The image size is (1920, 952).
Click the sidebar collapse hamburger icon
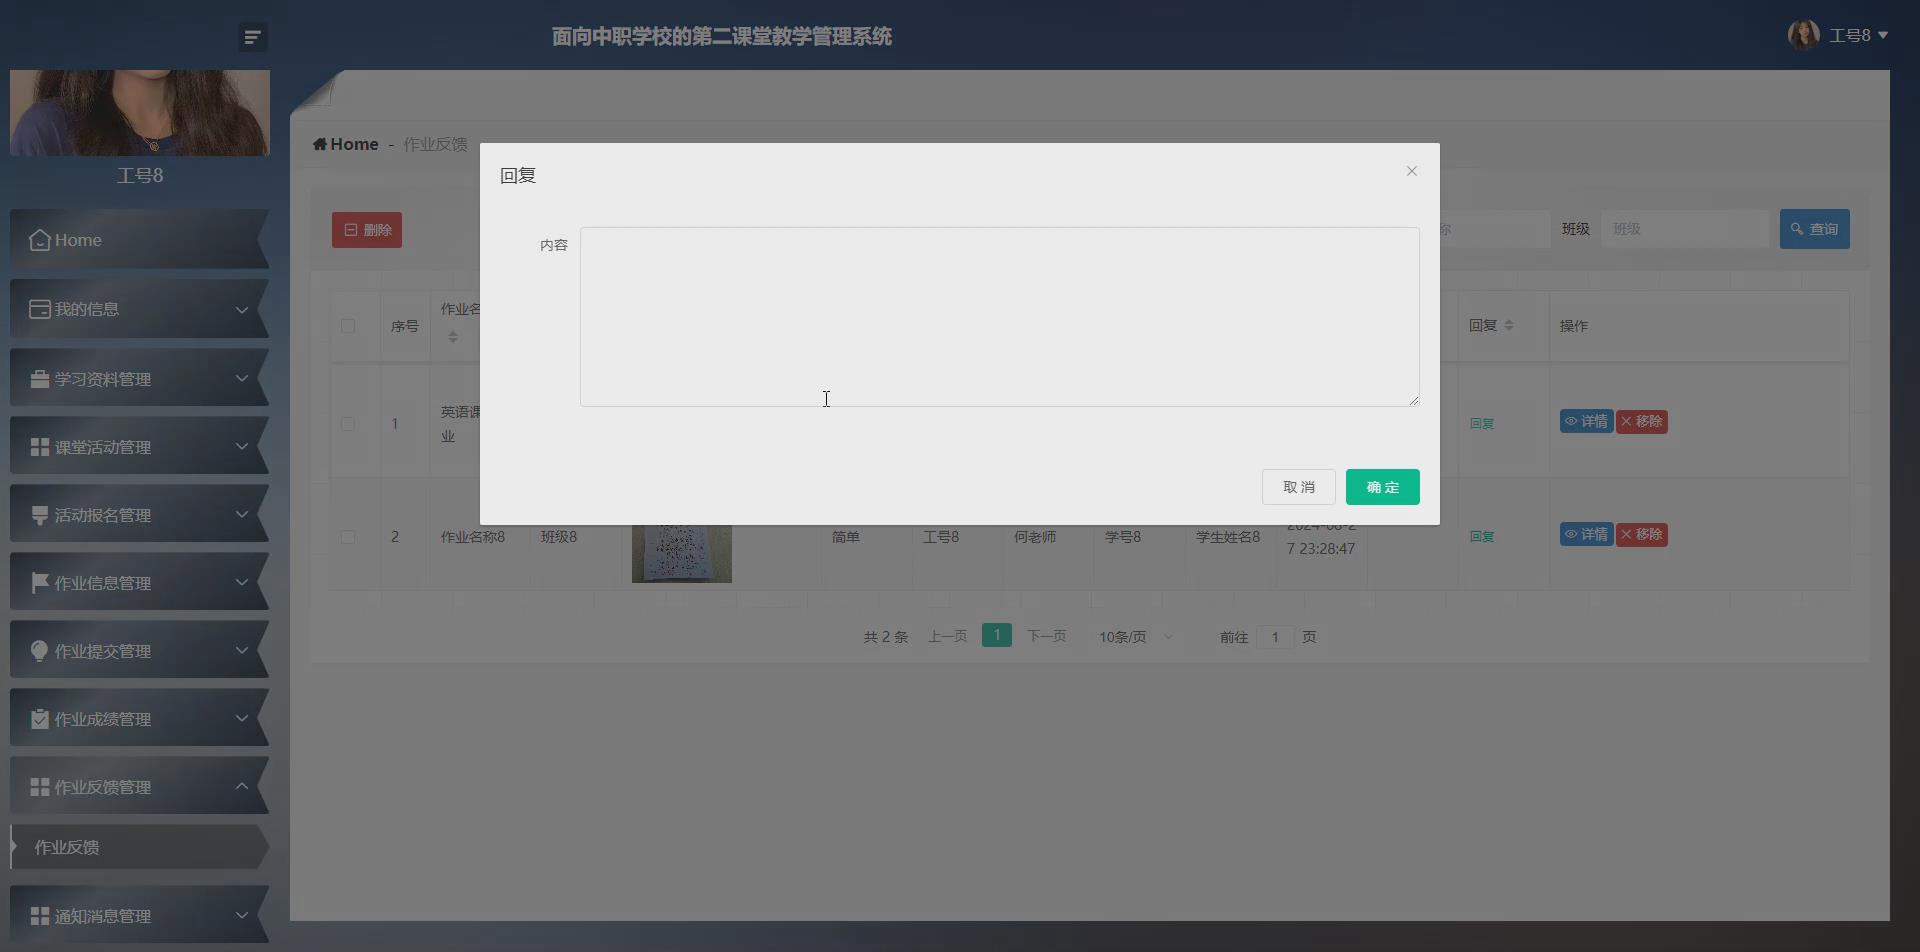point(252,36)
